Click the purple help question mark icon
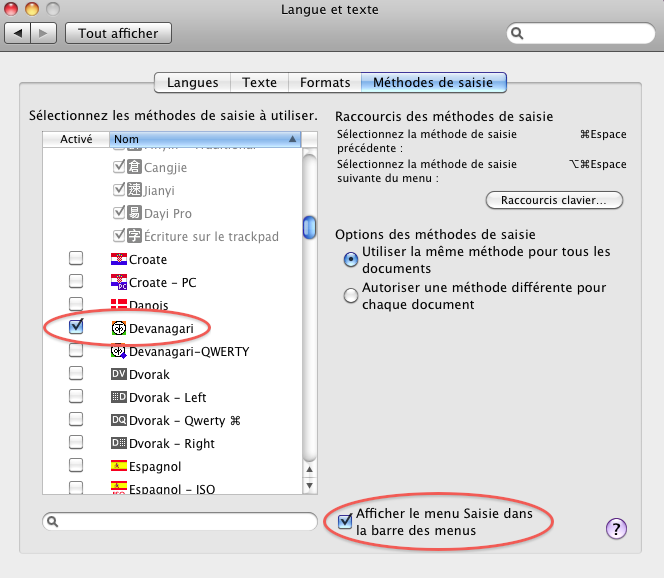Viewport: 664px width, 578px height. pos(616,529)
